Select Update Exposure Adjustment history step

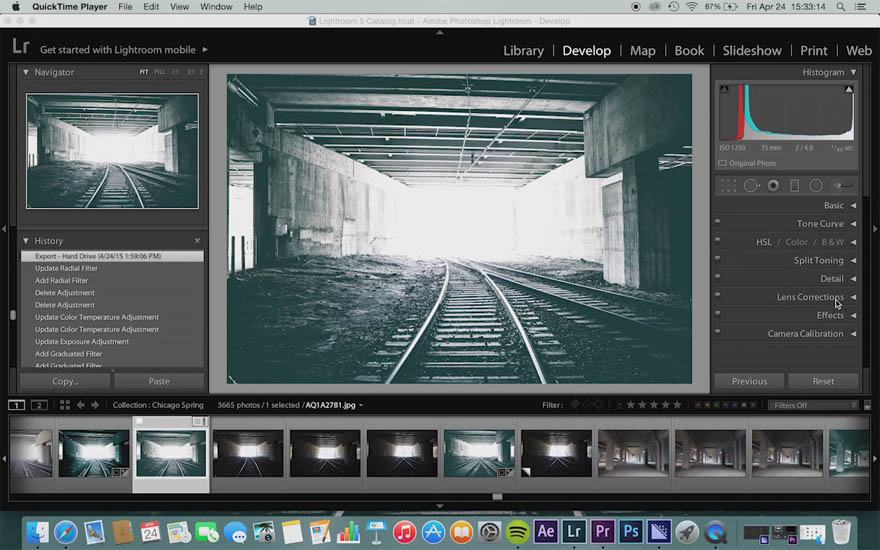(x=82, y=342)
